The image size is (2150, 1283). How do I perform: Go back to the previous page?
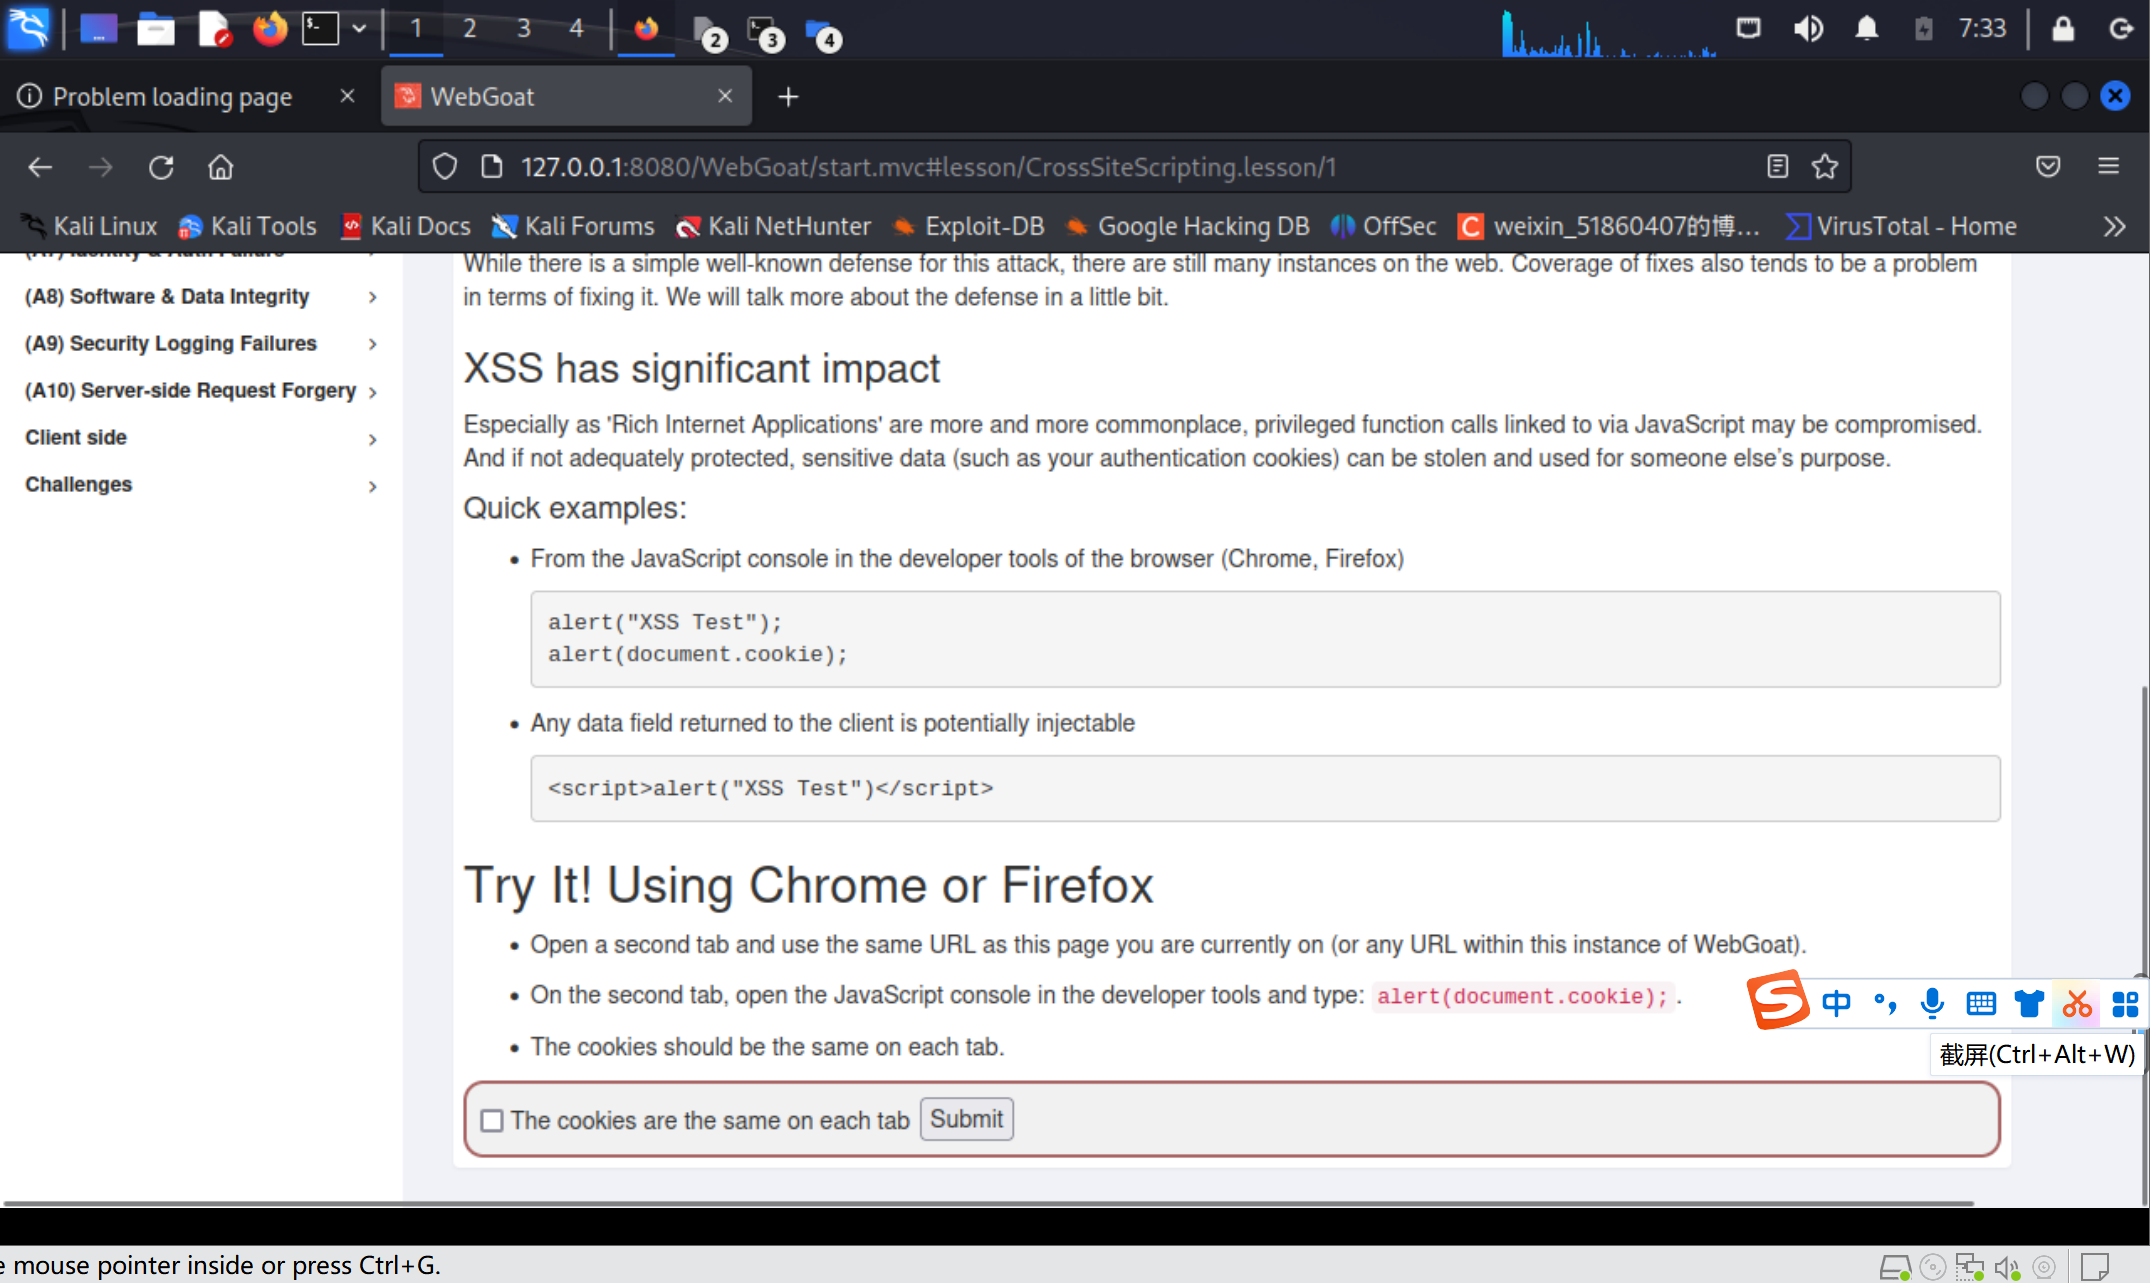tap(40, 167)
